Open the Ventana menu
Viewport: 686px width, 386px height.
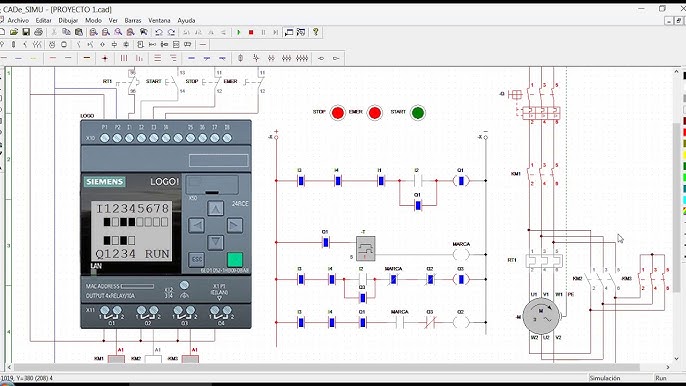pos(159,21)
